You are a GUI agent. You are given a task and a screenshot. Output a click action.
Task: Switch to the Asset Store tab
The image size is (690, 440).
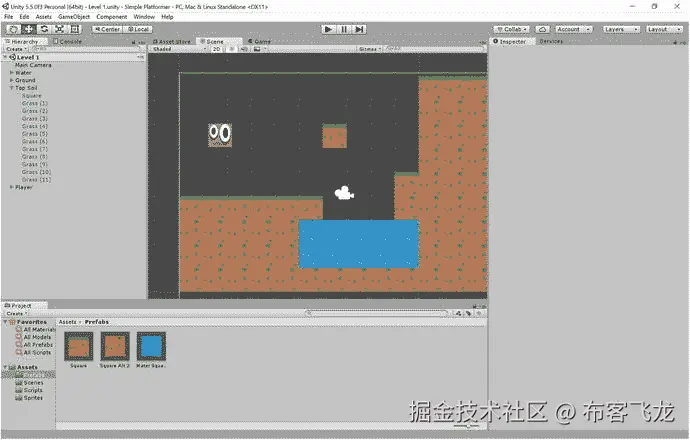(172, 41)
